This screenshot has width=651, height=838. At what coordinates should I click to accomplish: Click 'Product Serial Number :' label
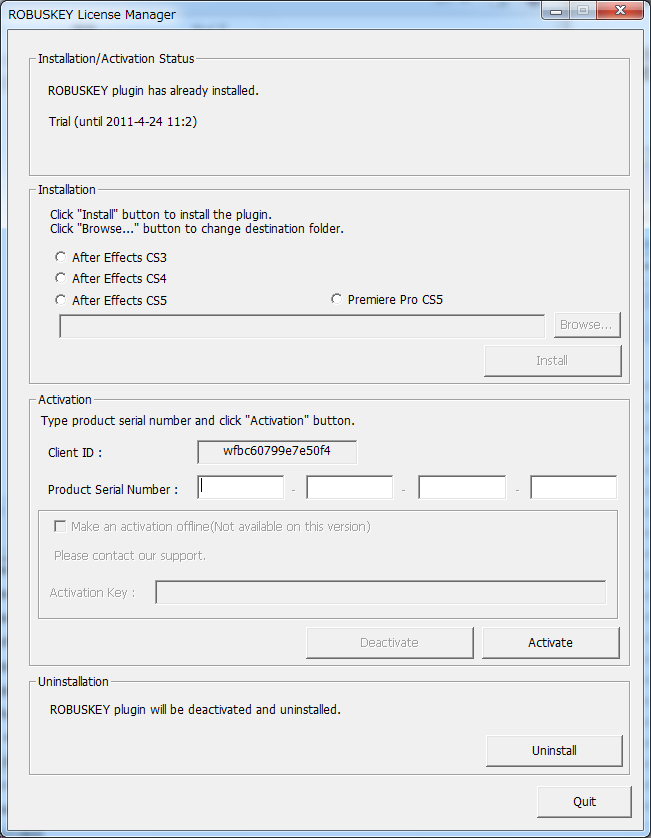click(113, 490)
